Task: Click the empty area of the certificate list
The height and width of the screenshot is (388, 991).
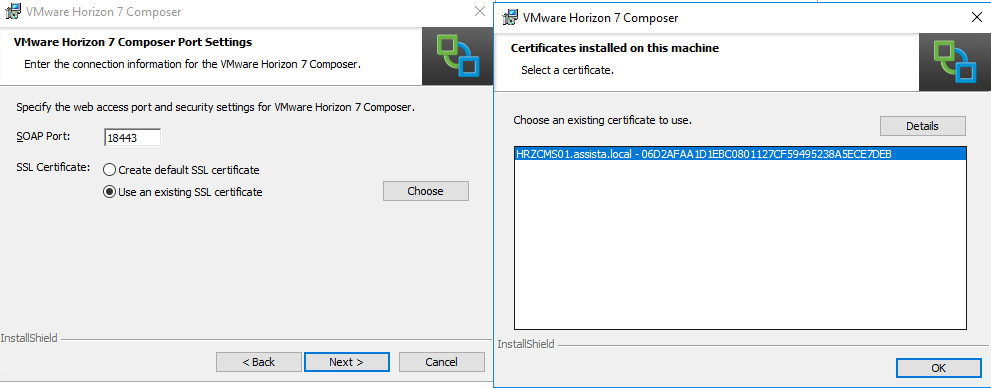Action: 739,243
